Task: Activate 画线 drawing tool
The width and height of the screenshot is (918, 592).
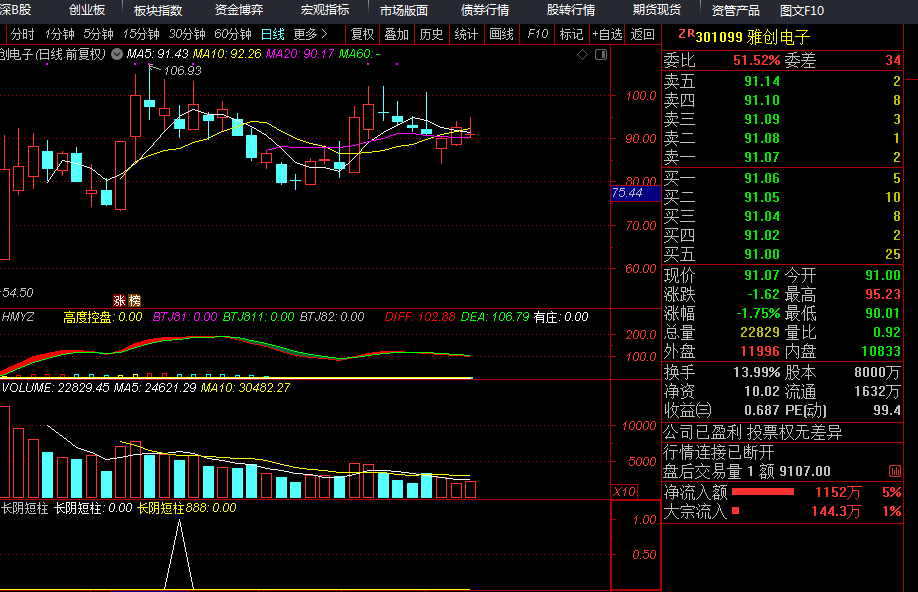Action: [x=501, y=35]
